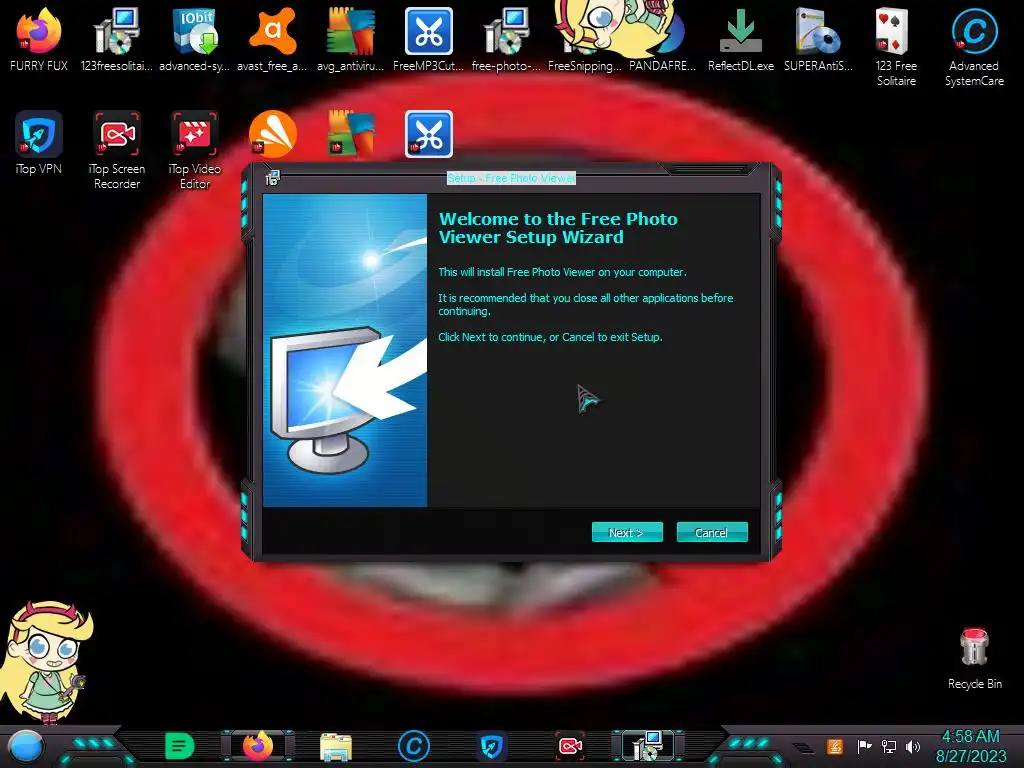This screenshot has width=1024, height=768.
Task: Select the SUPERAntiS... installer icon
Action: point(818,39)
